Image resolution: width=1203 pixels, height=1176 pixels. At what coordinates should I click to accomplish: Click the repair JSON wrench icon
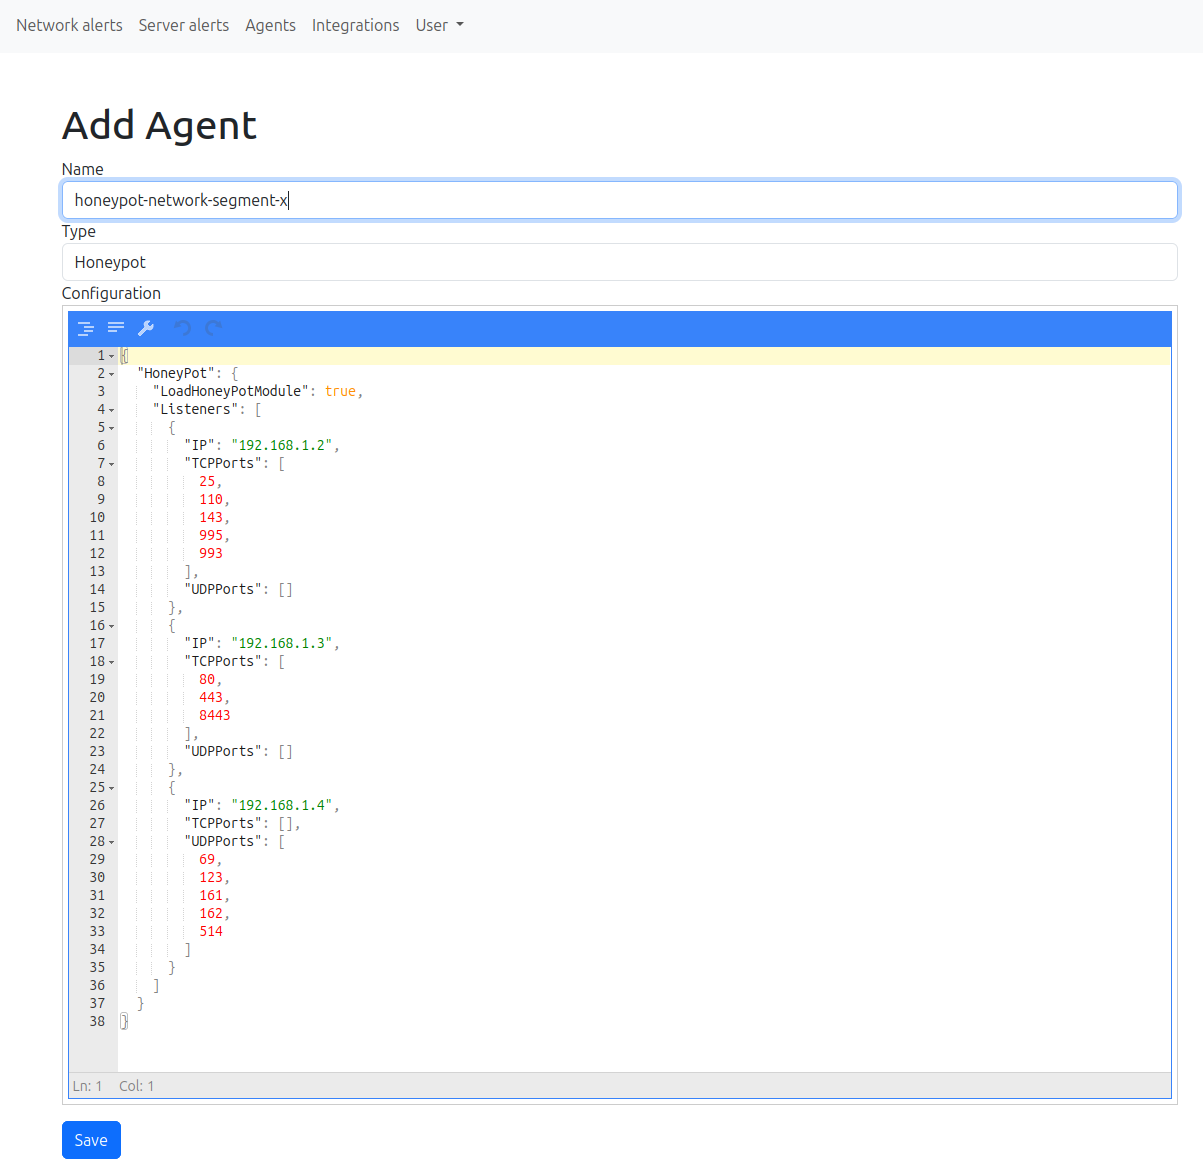coord(146,328)
